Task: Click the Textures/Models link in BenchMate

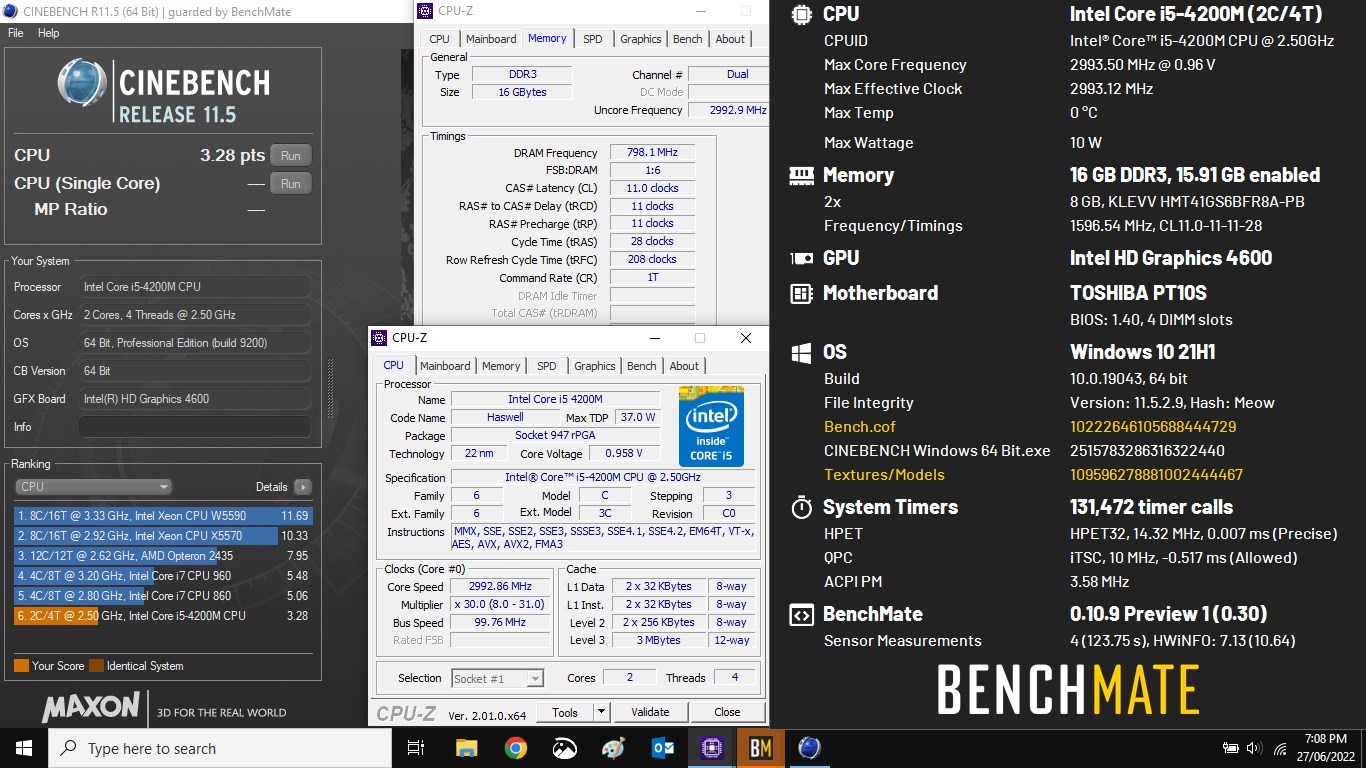Action: click(x=884, y=475)
